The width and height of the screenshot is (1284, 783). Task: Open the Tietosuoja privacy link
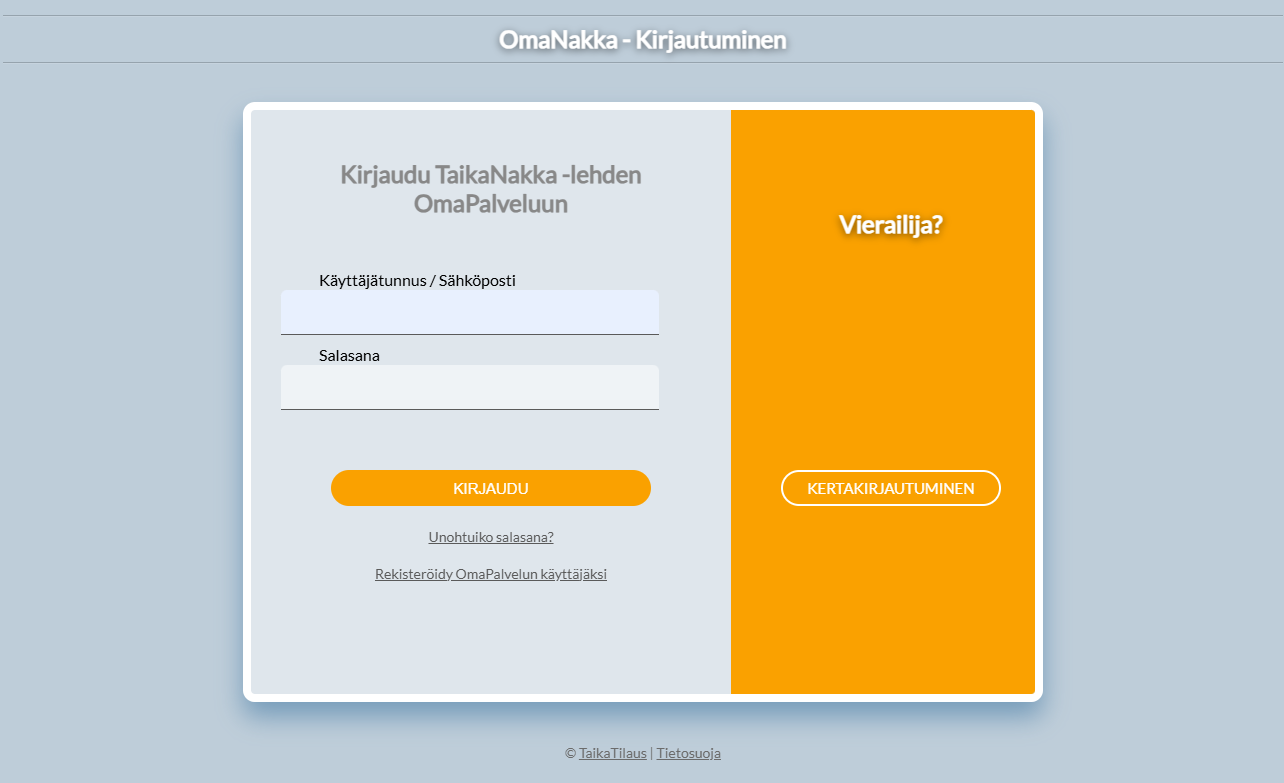tap(688, 753)
